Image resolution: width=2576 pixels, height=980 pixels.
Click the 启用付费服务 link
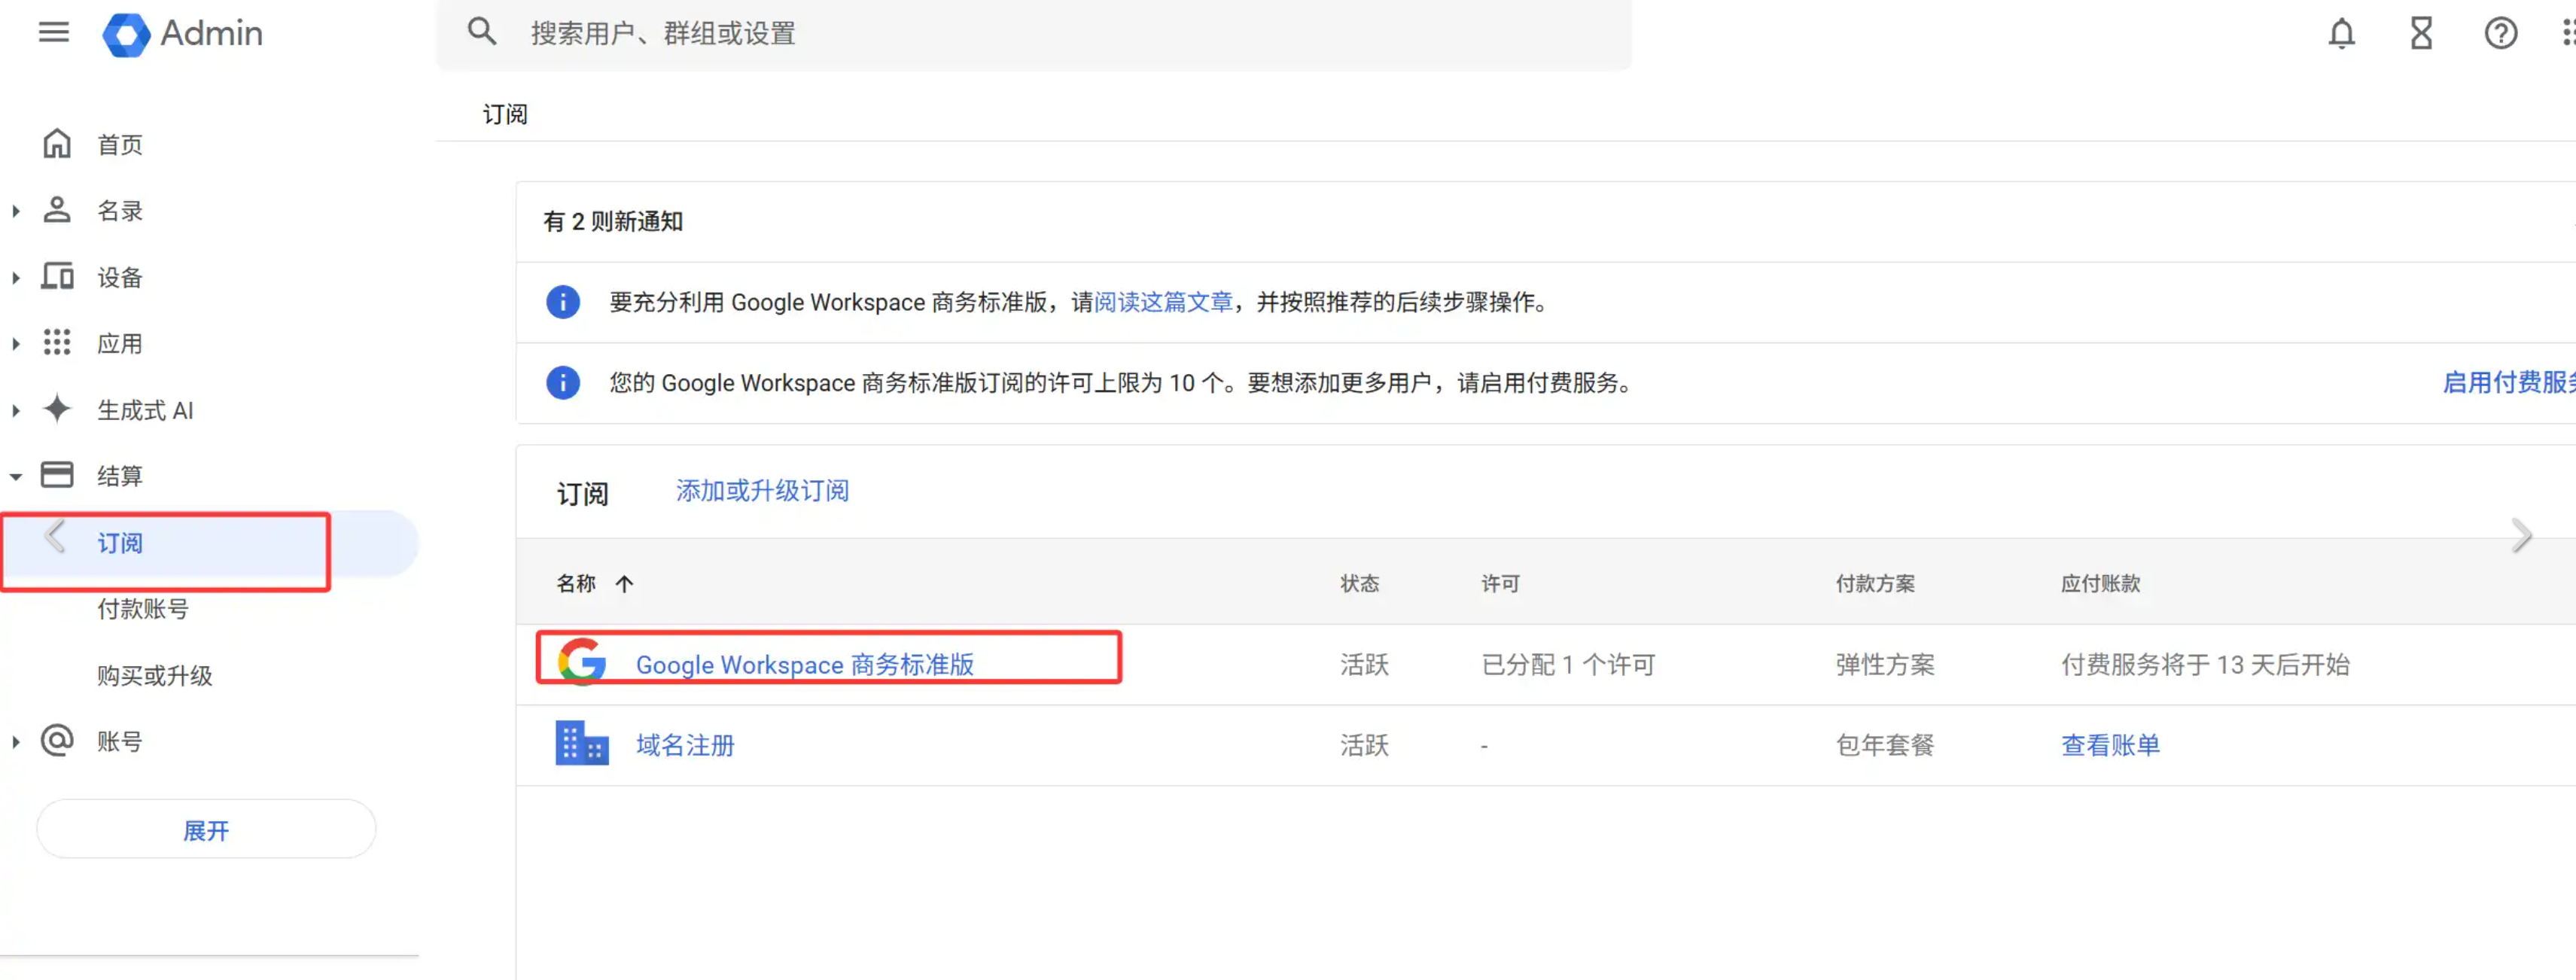[2509, 383]
